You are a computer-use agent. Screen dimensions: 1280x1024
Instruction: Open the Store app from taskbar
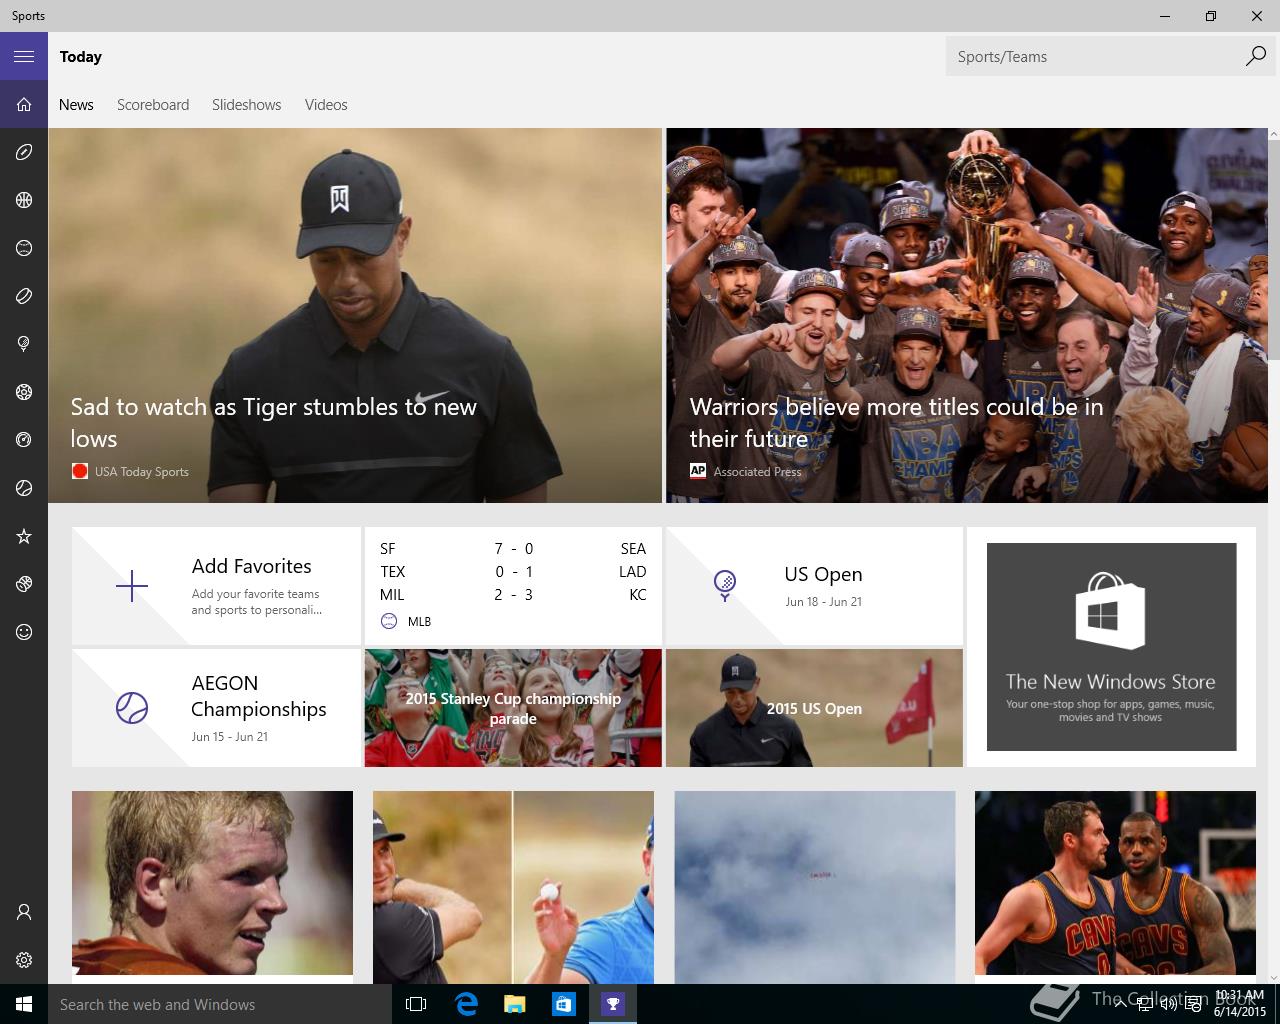563,1004
